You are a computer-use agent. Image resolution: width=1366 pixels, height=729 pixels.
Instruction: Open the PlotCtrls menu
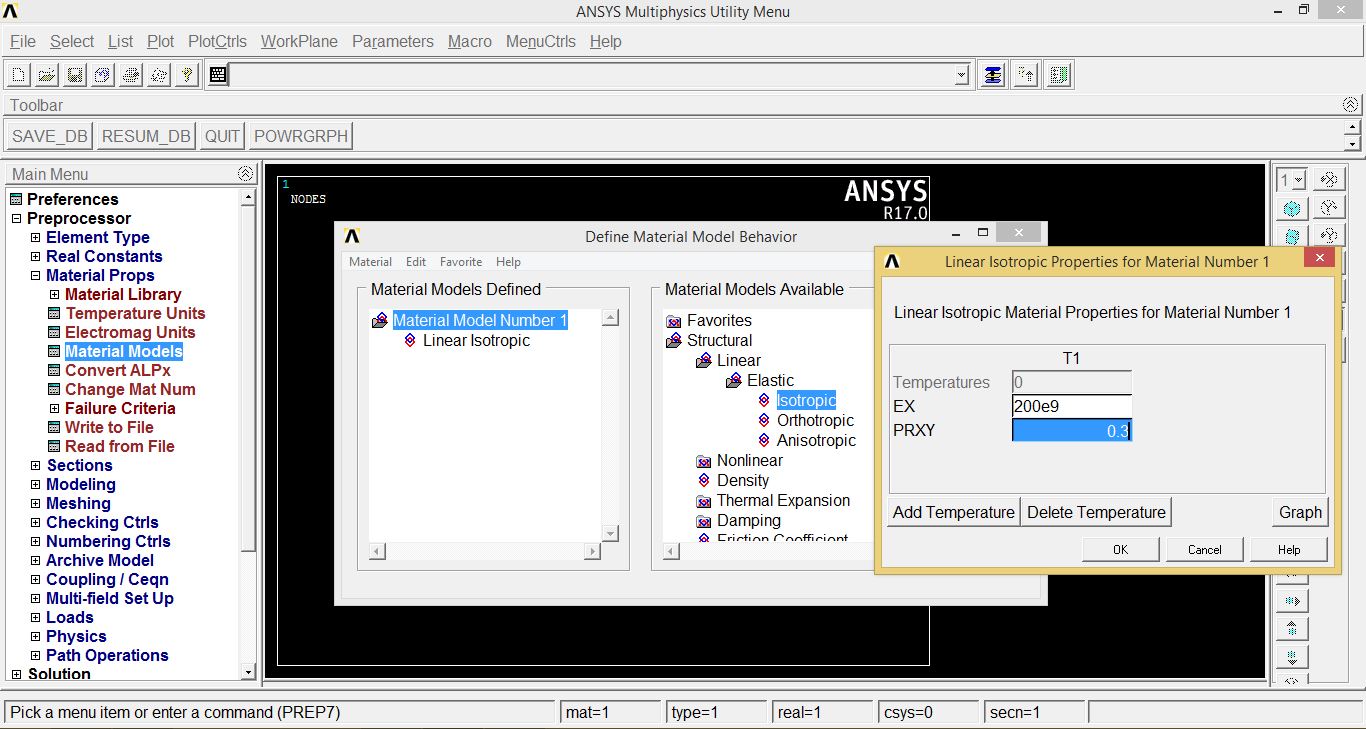point(217,41)
